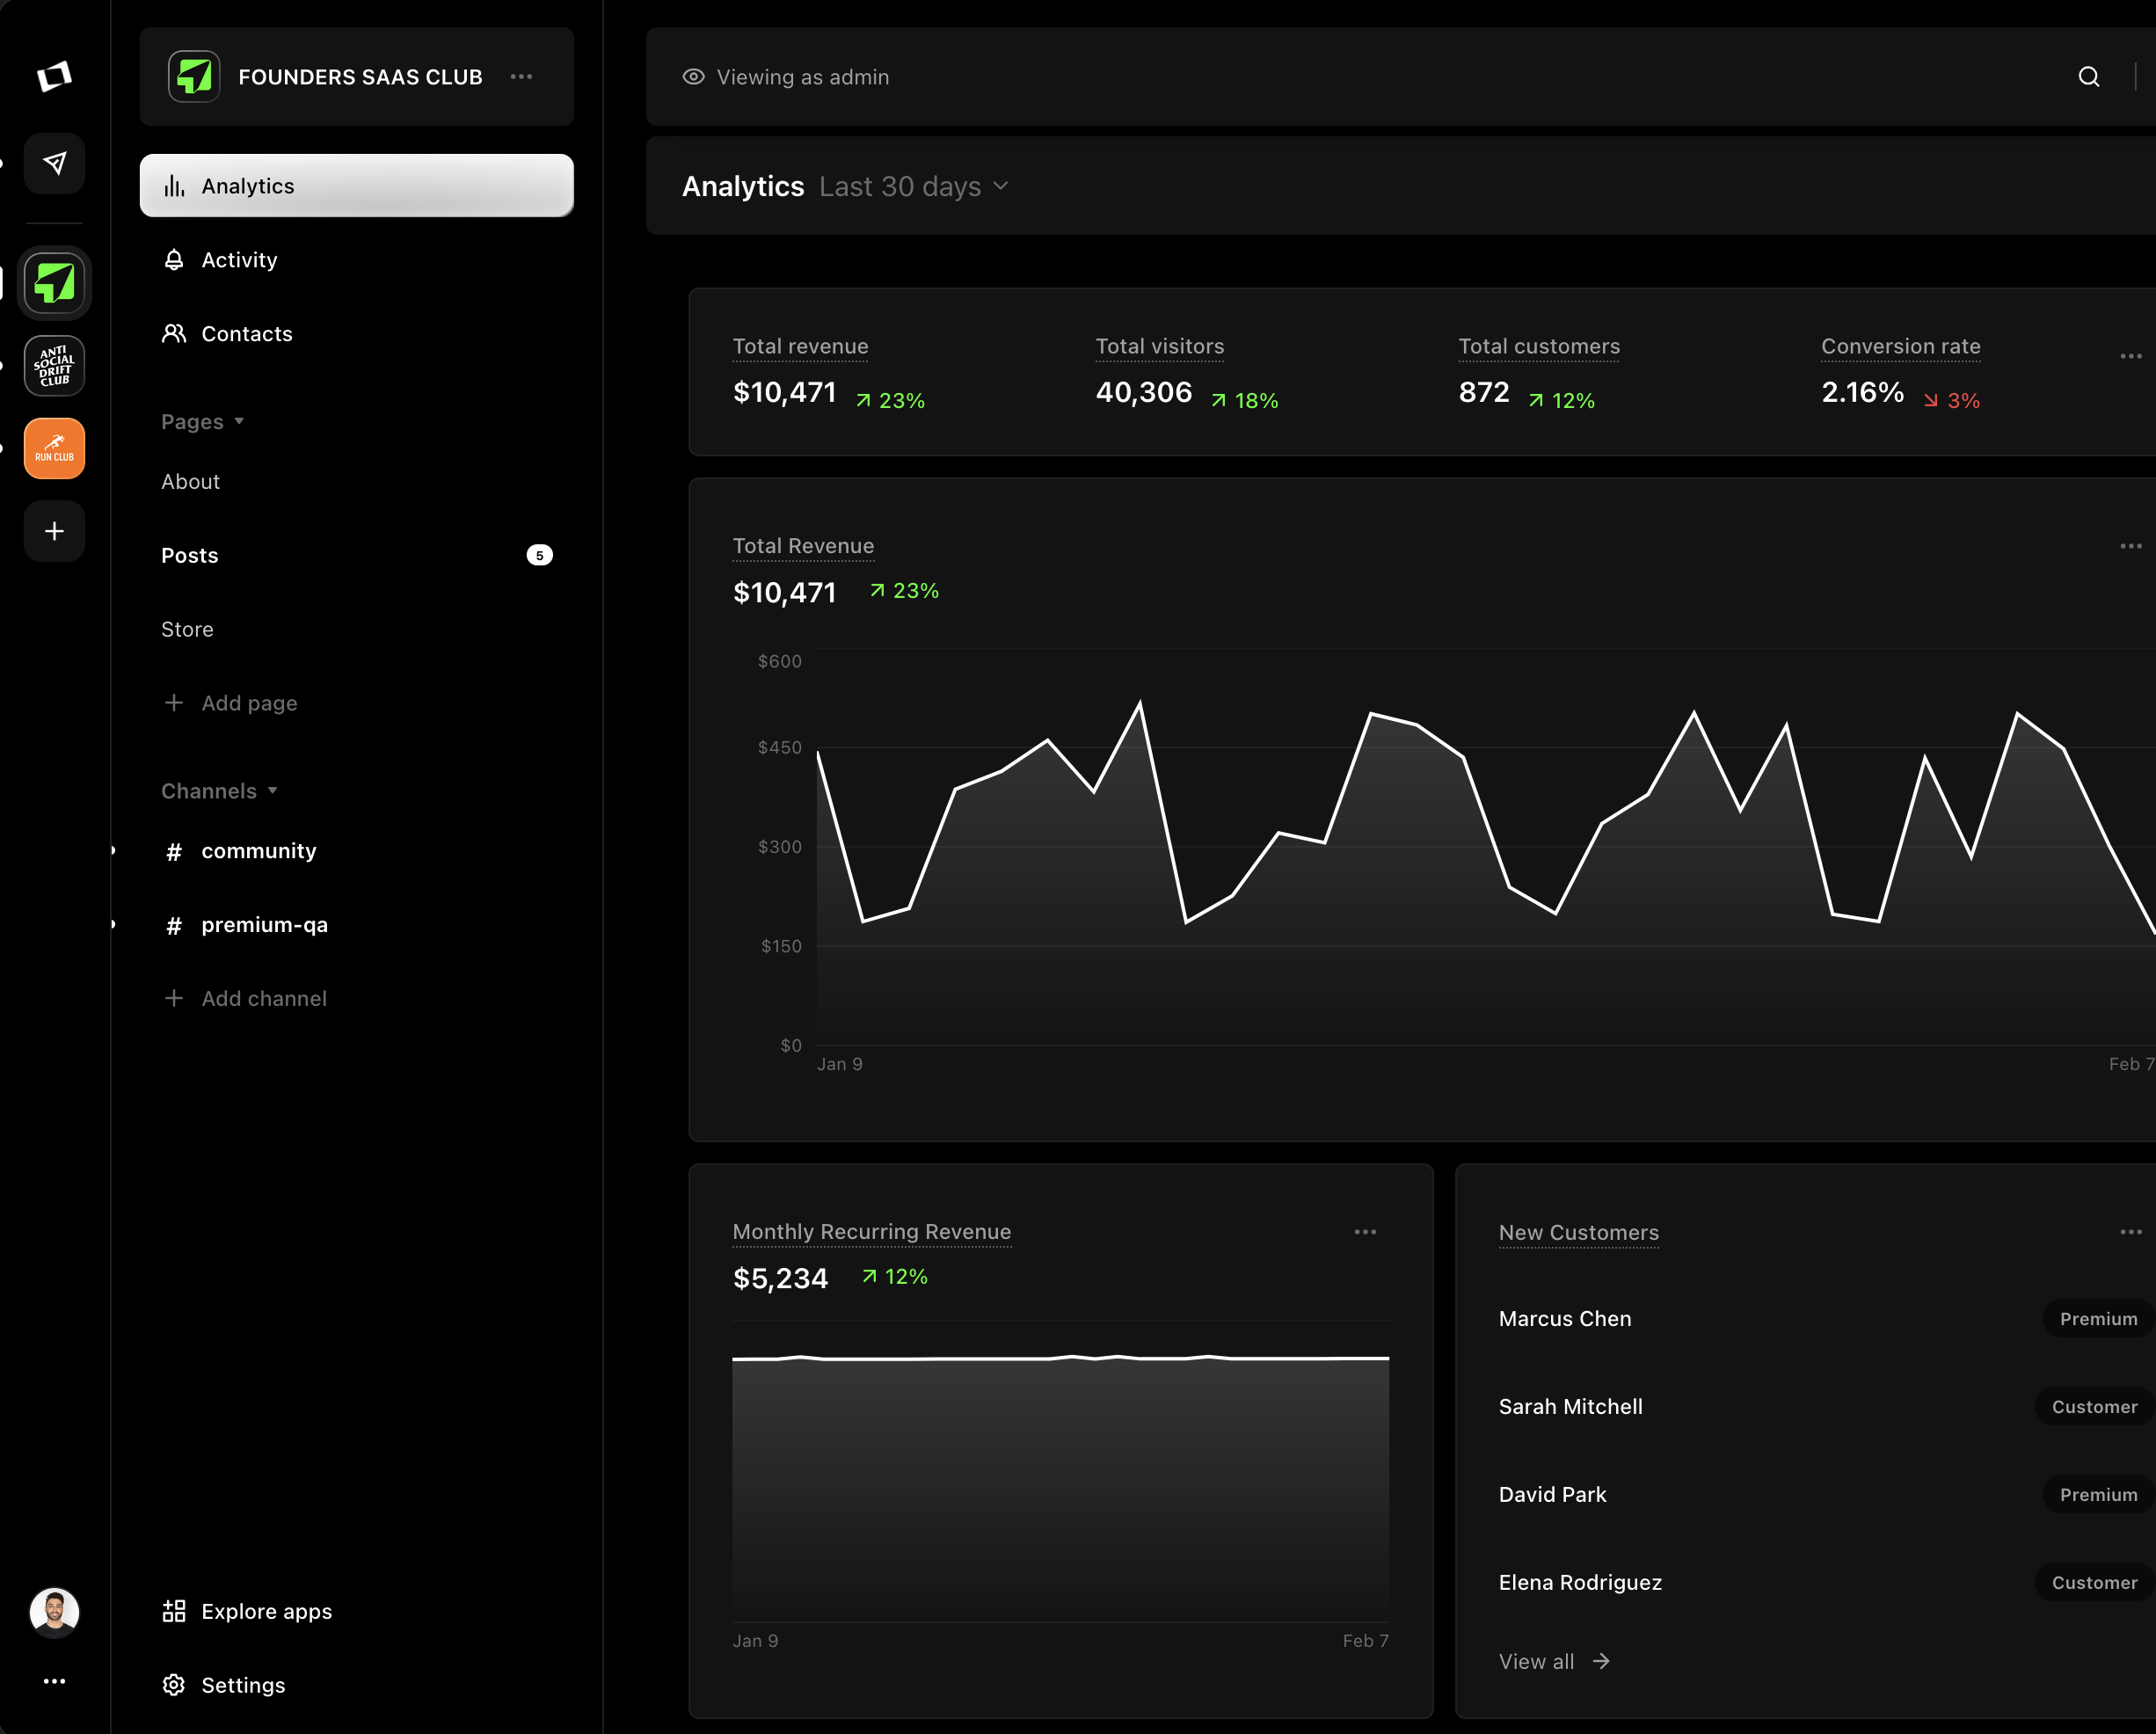The height and width of the screenshot is (1734, 2156).
Task: Open your profile avatar at bottom left
Action: [x=55, y=1611]
